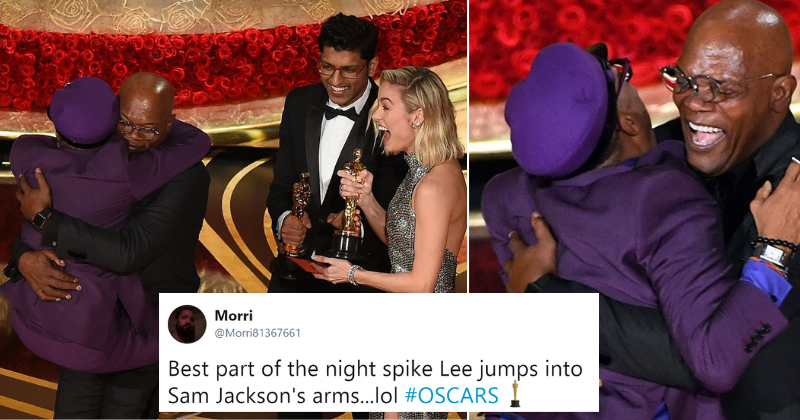Click the Oscar statuette emoji in the tweet

(515, 394)
